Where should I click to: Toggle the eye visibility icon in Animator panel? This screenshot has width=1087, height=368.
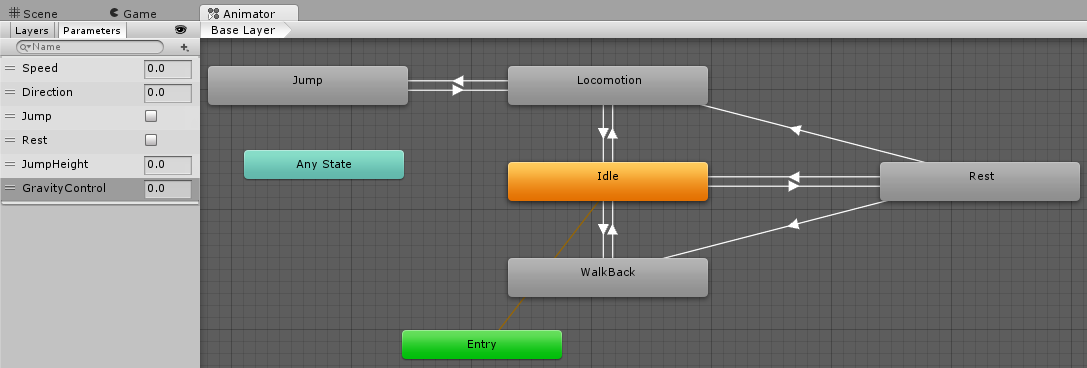[181, 30]
